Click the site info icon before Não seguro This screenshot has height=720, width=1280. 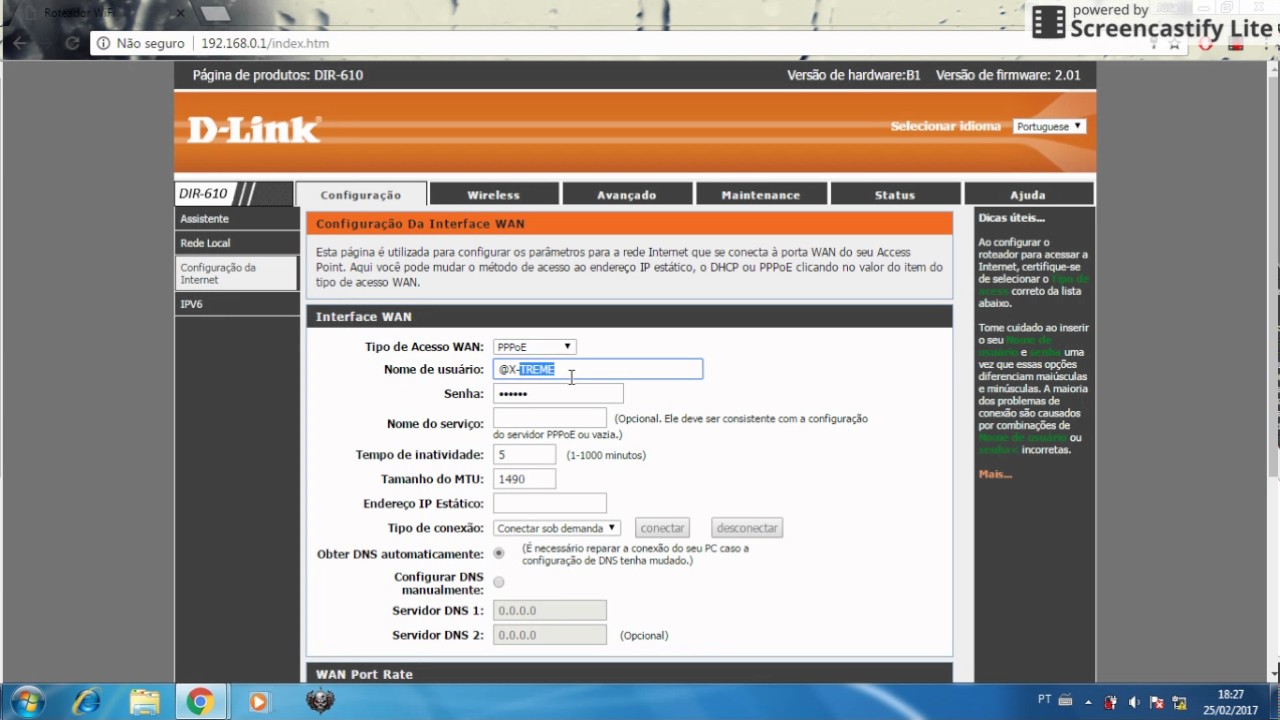104,43
